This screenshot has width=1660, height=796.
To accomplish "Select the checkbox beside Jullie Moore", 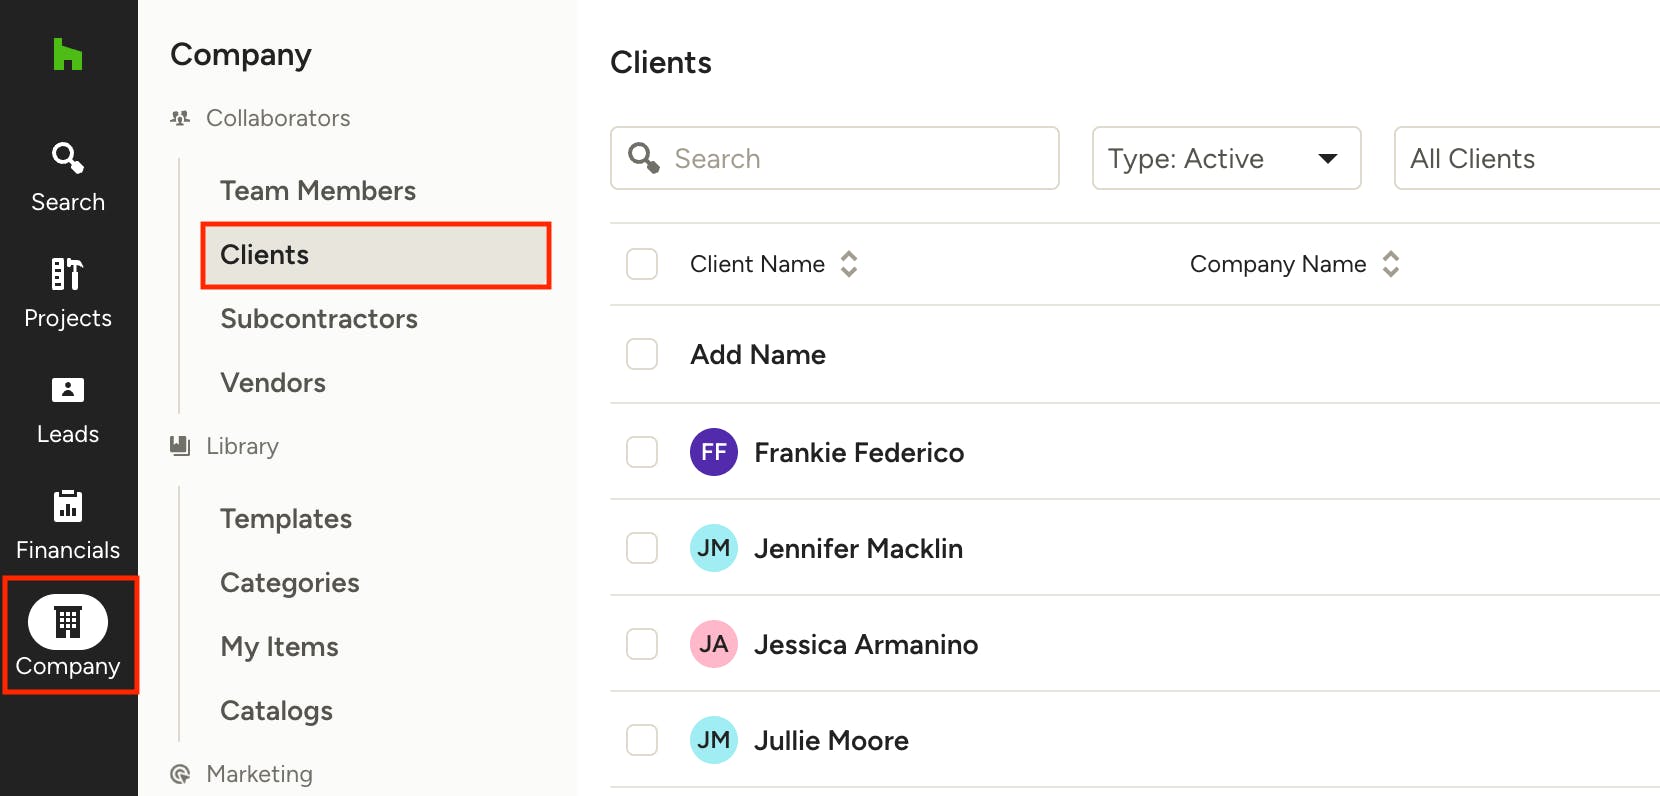I will click(642, 740).
